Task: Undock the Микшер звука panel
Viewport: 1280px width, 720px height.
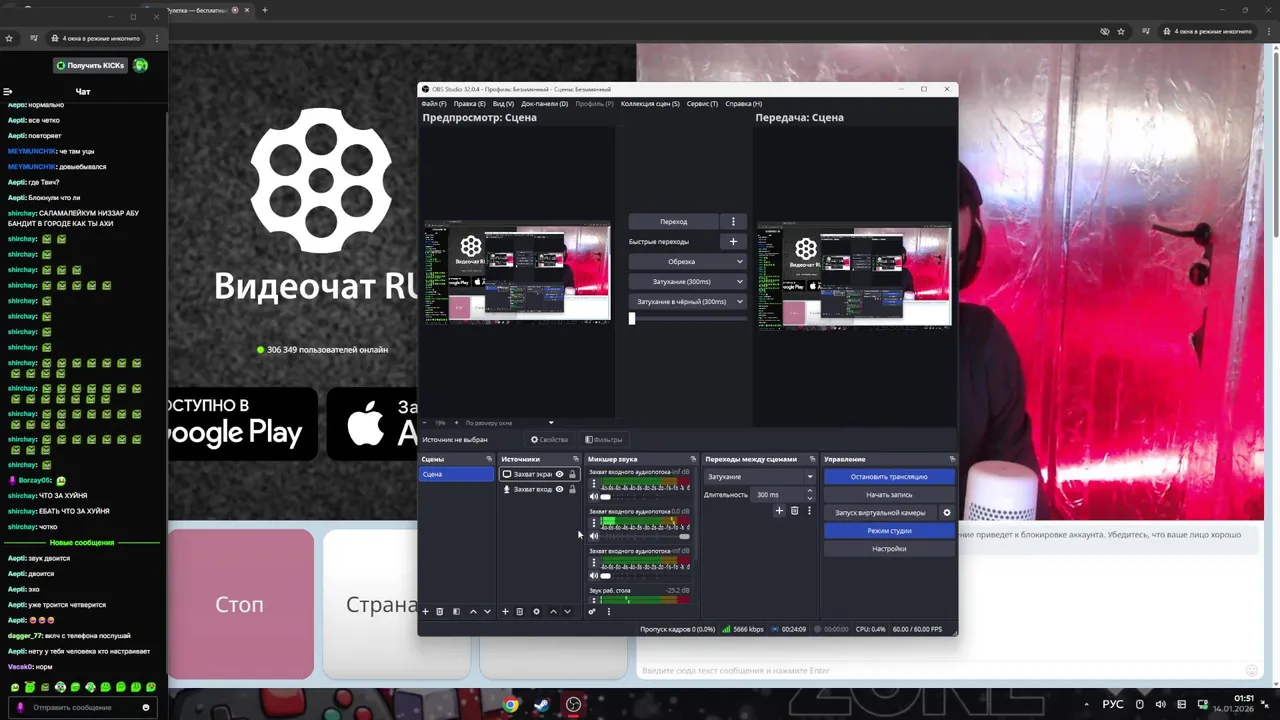Action: pyautogui.click(x=693, y=459)
